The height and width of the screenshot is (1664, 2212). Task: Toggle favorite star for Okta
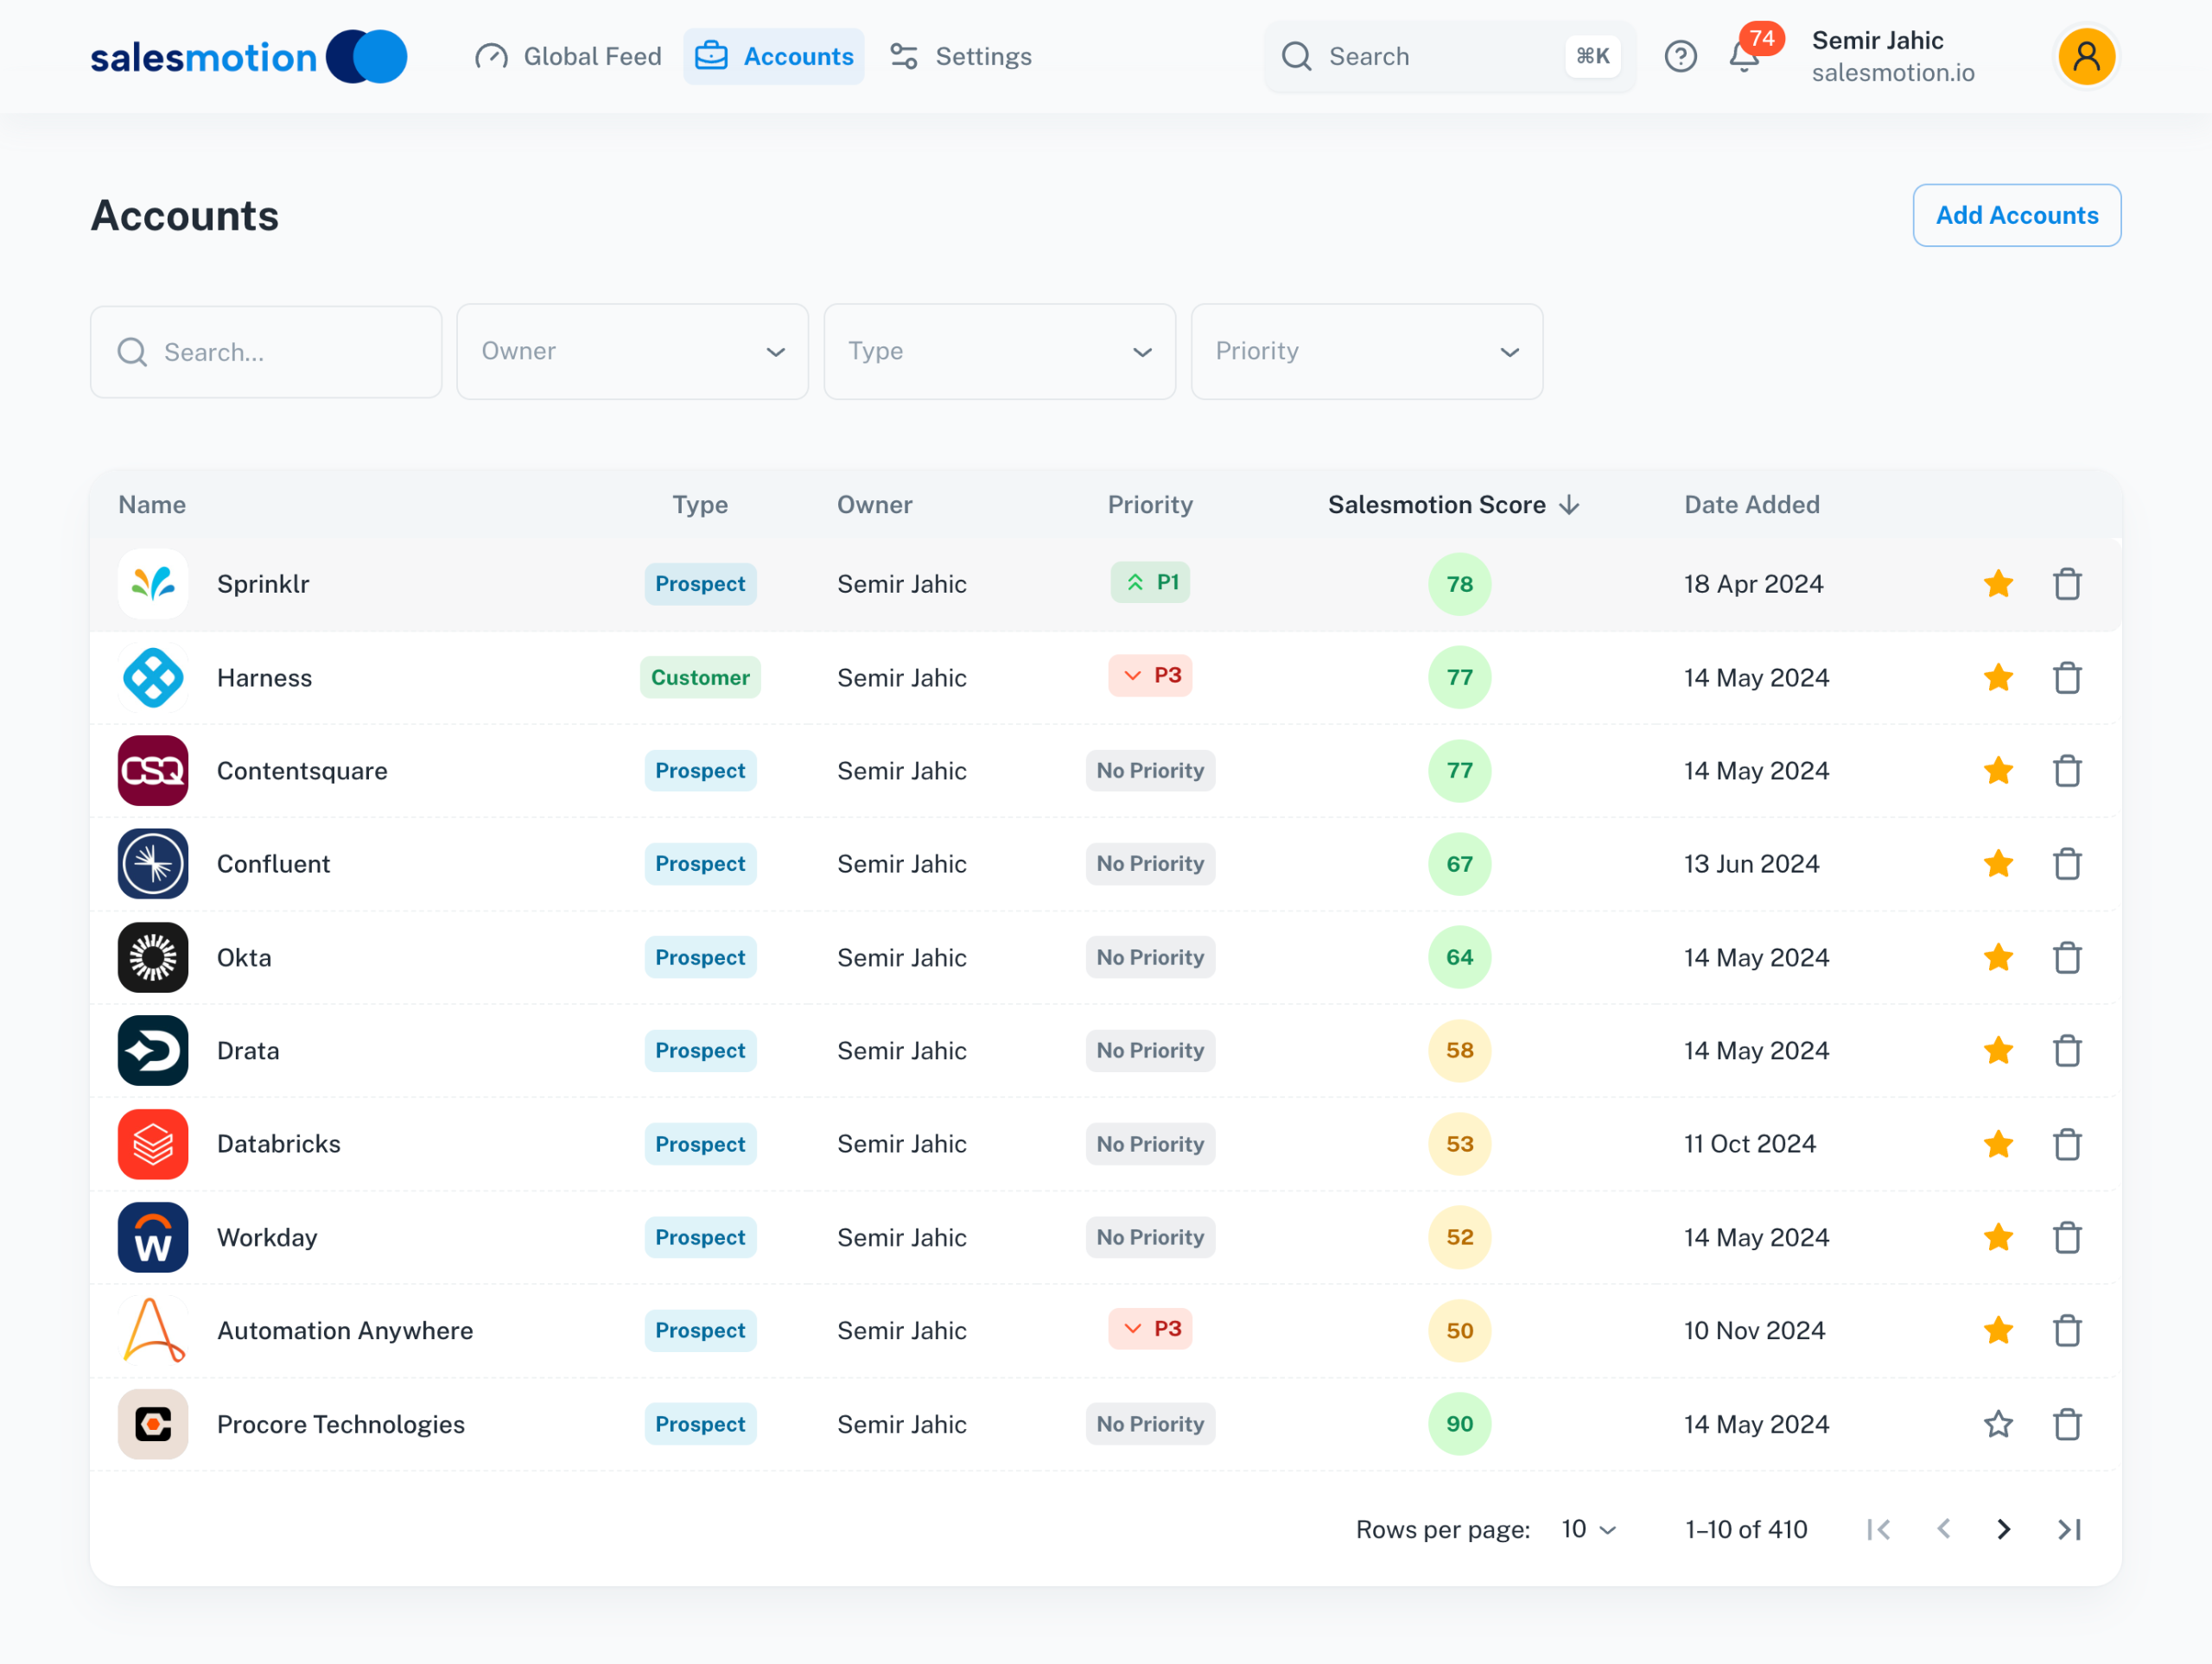coord(1998,958)
